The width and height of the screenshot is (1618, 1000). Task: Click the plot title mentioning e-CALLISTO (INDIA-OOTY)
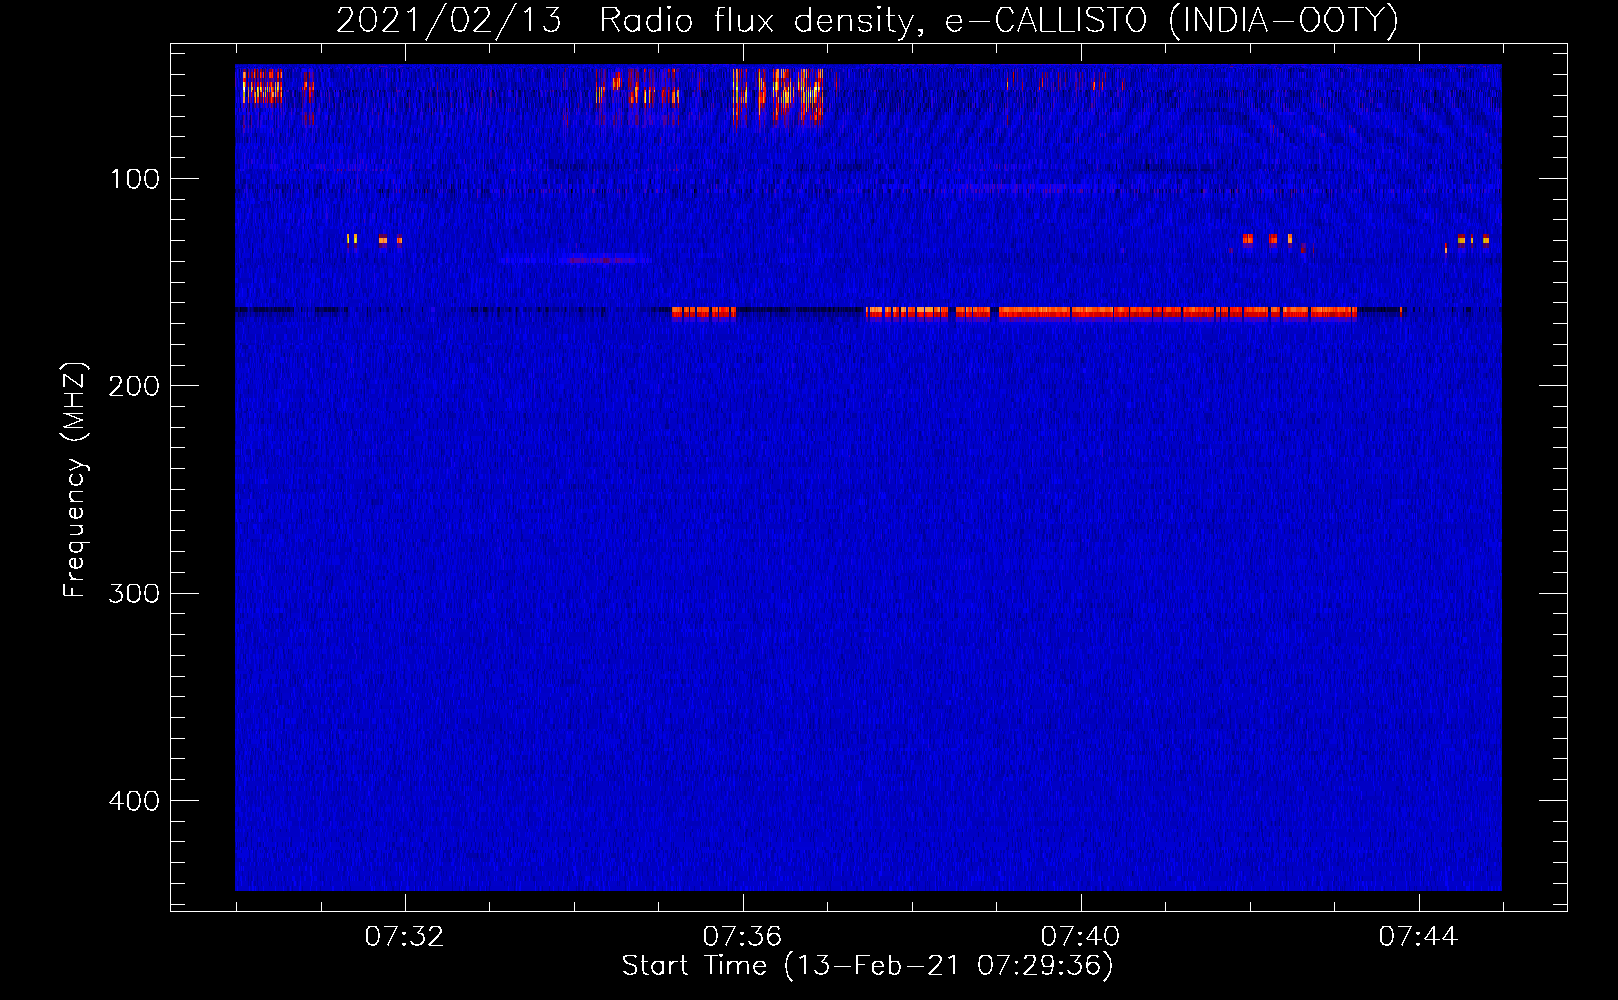867,20
